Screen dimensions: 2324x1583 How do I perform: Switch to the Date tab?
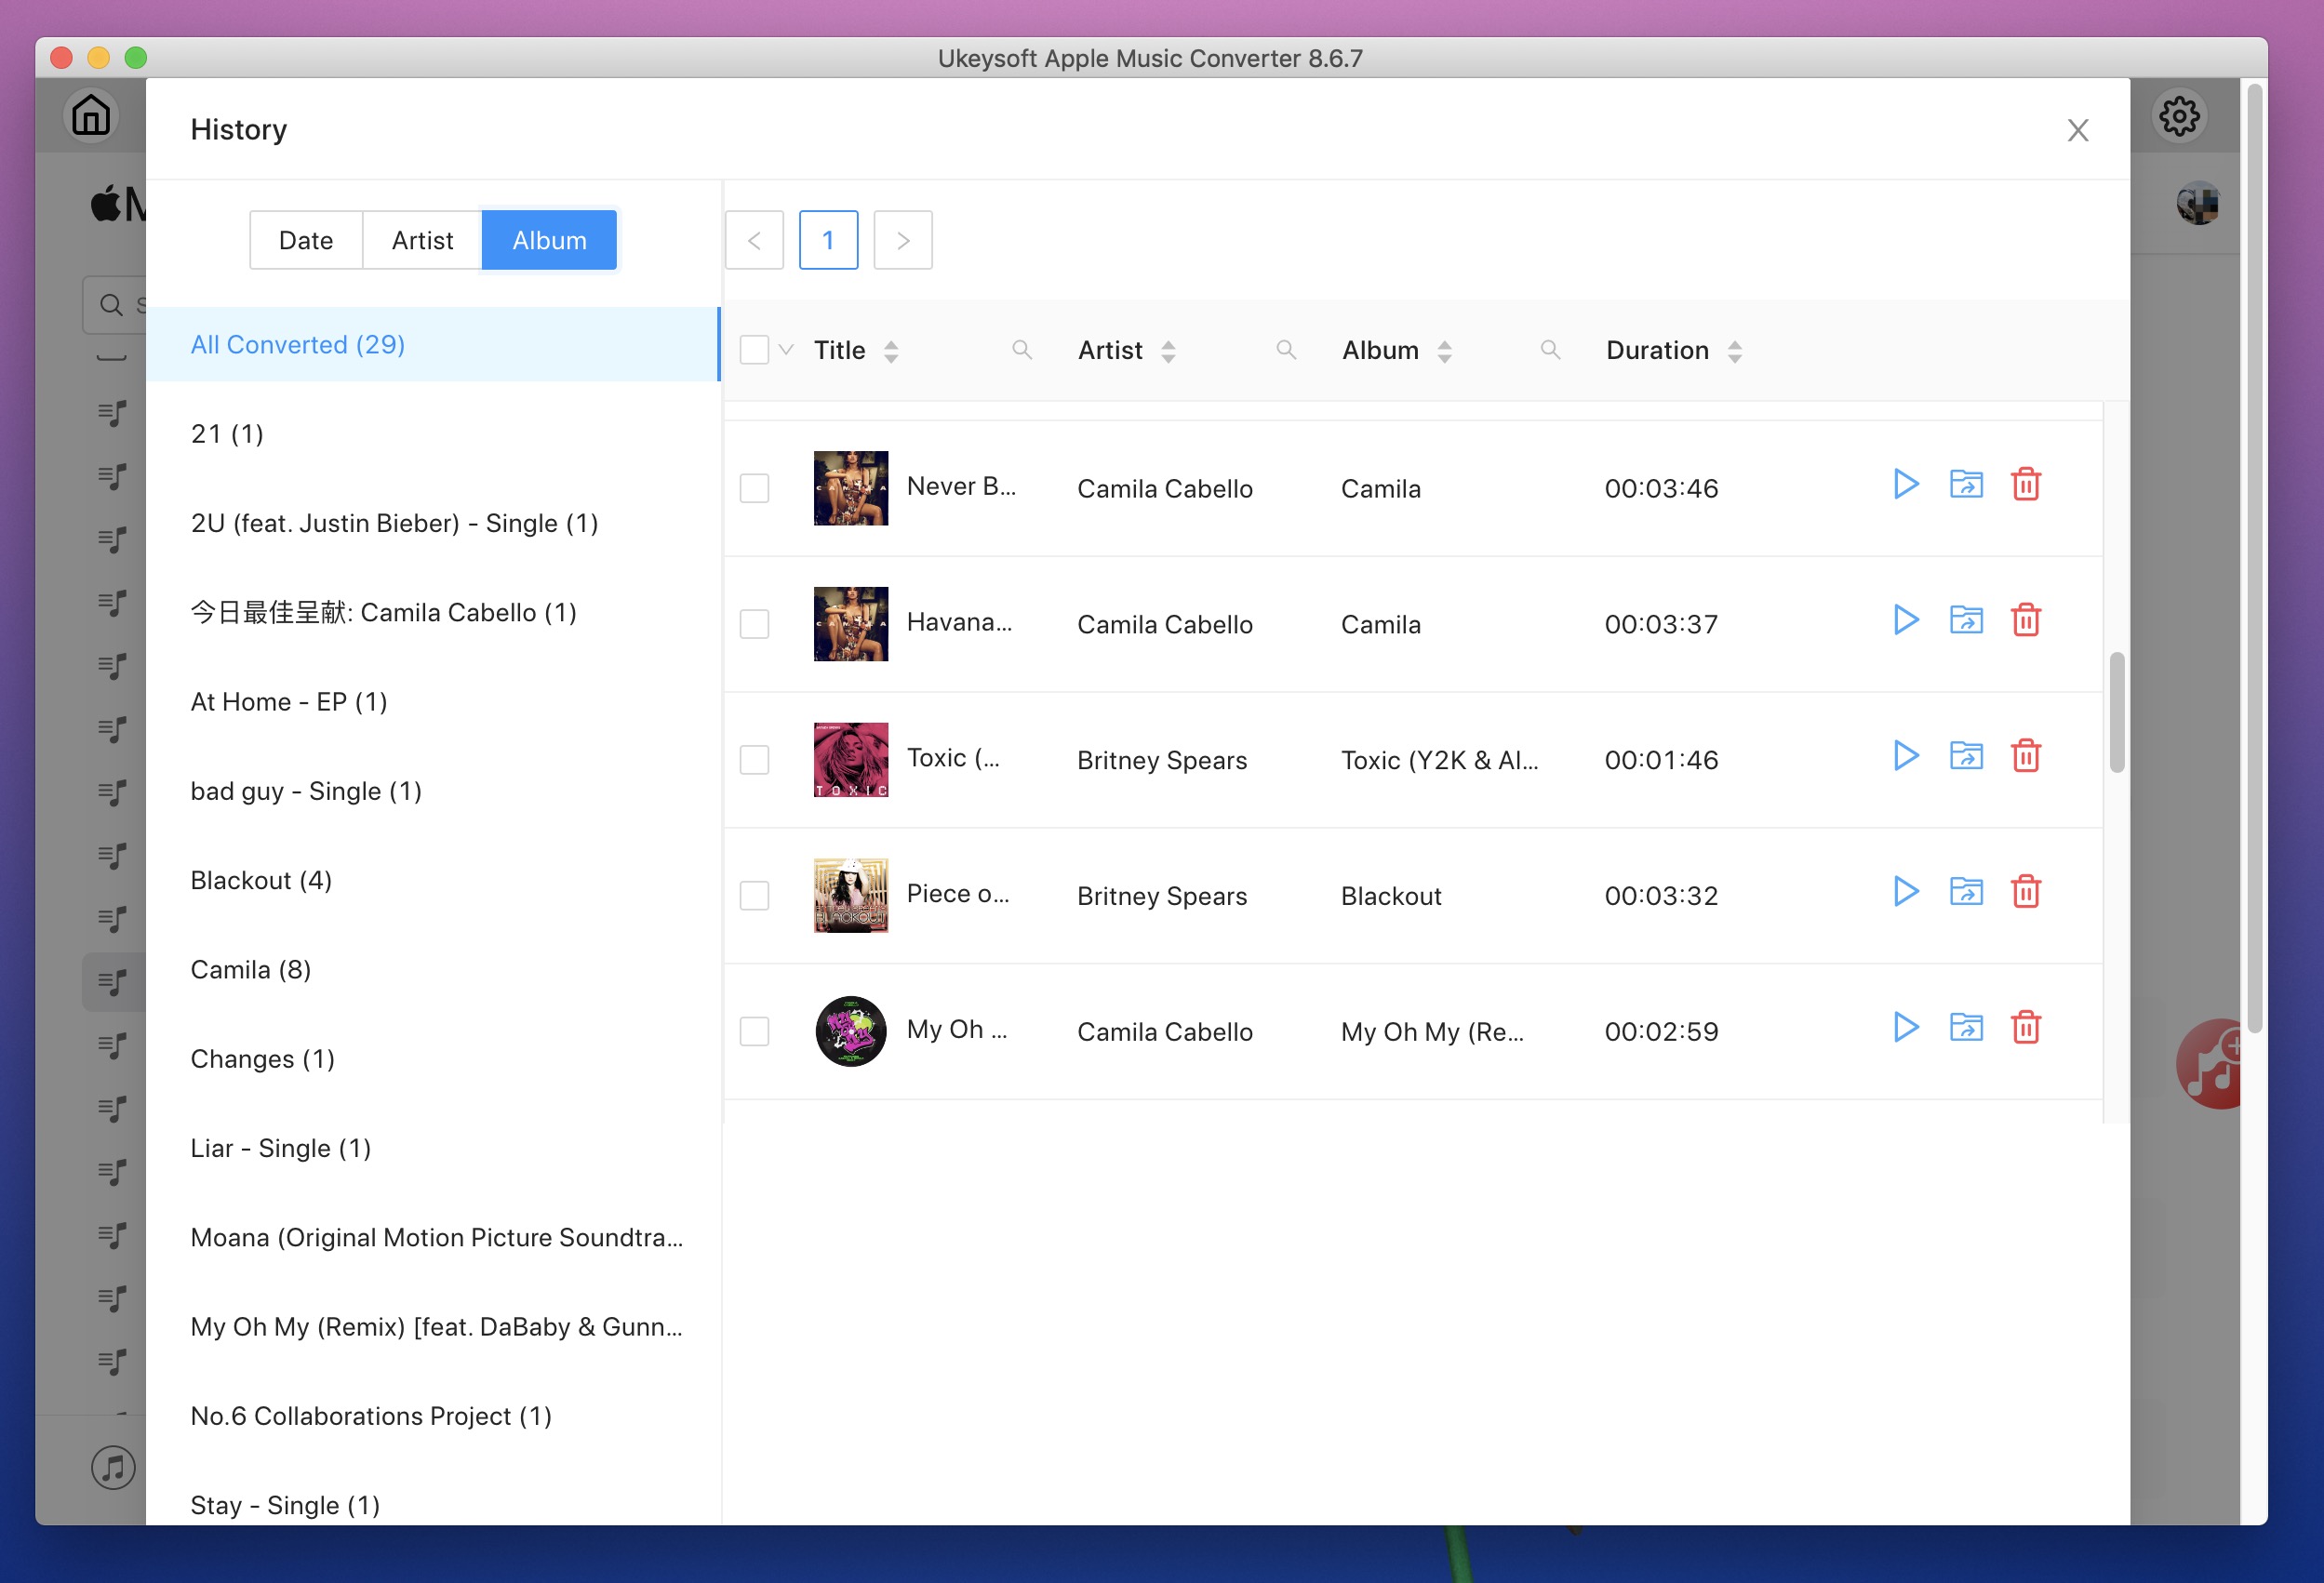[x=306, y=241]
